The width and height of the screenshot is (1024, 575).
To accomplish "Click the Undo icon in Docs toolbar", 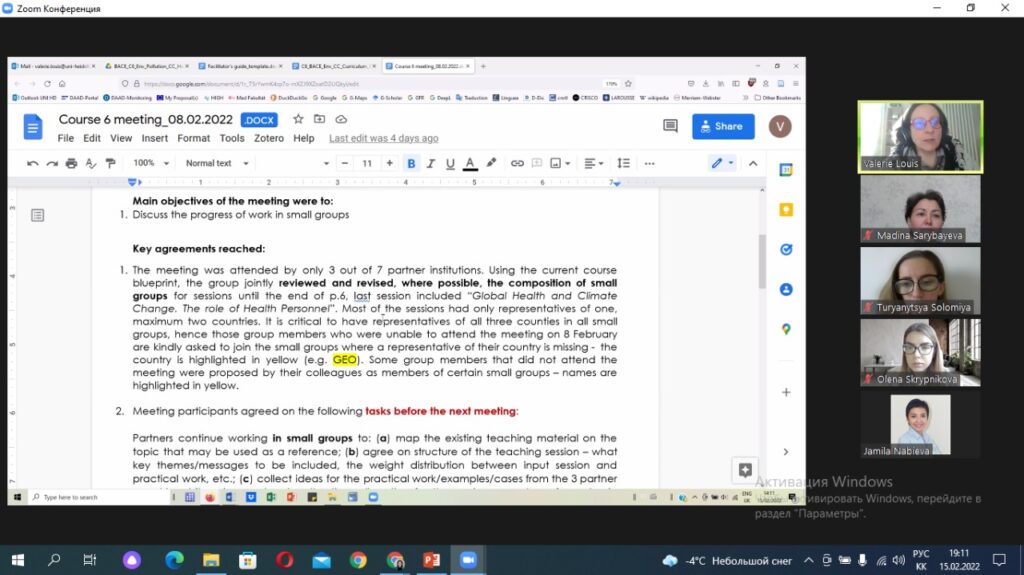I will tap(32, 163).
